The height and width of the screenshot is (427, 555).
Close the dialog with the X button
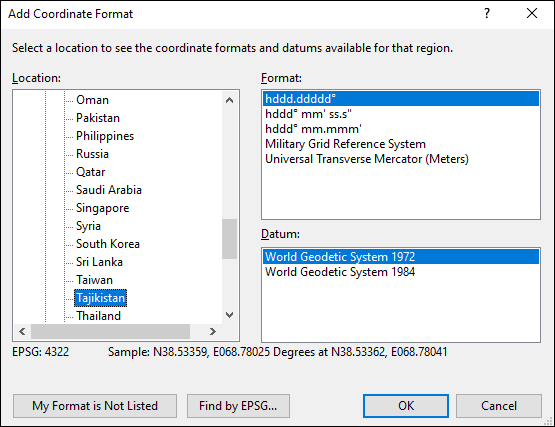click(x=532, y=13)
